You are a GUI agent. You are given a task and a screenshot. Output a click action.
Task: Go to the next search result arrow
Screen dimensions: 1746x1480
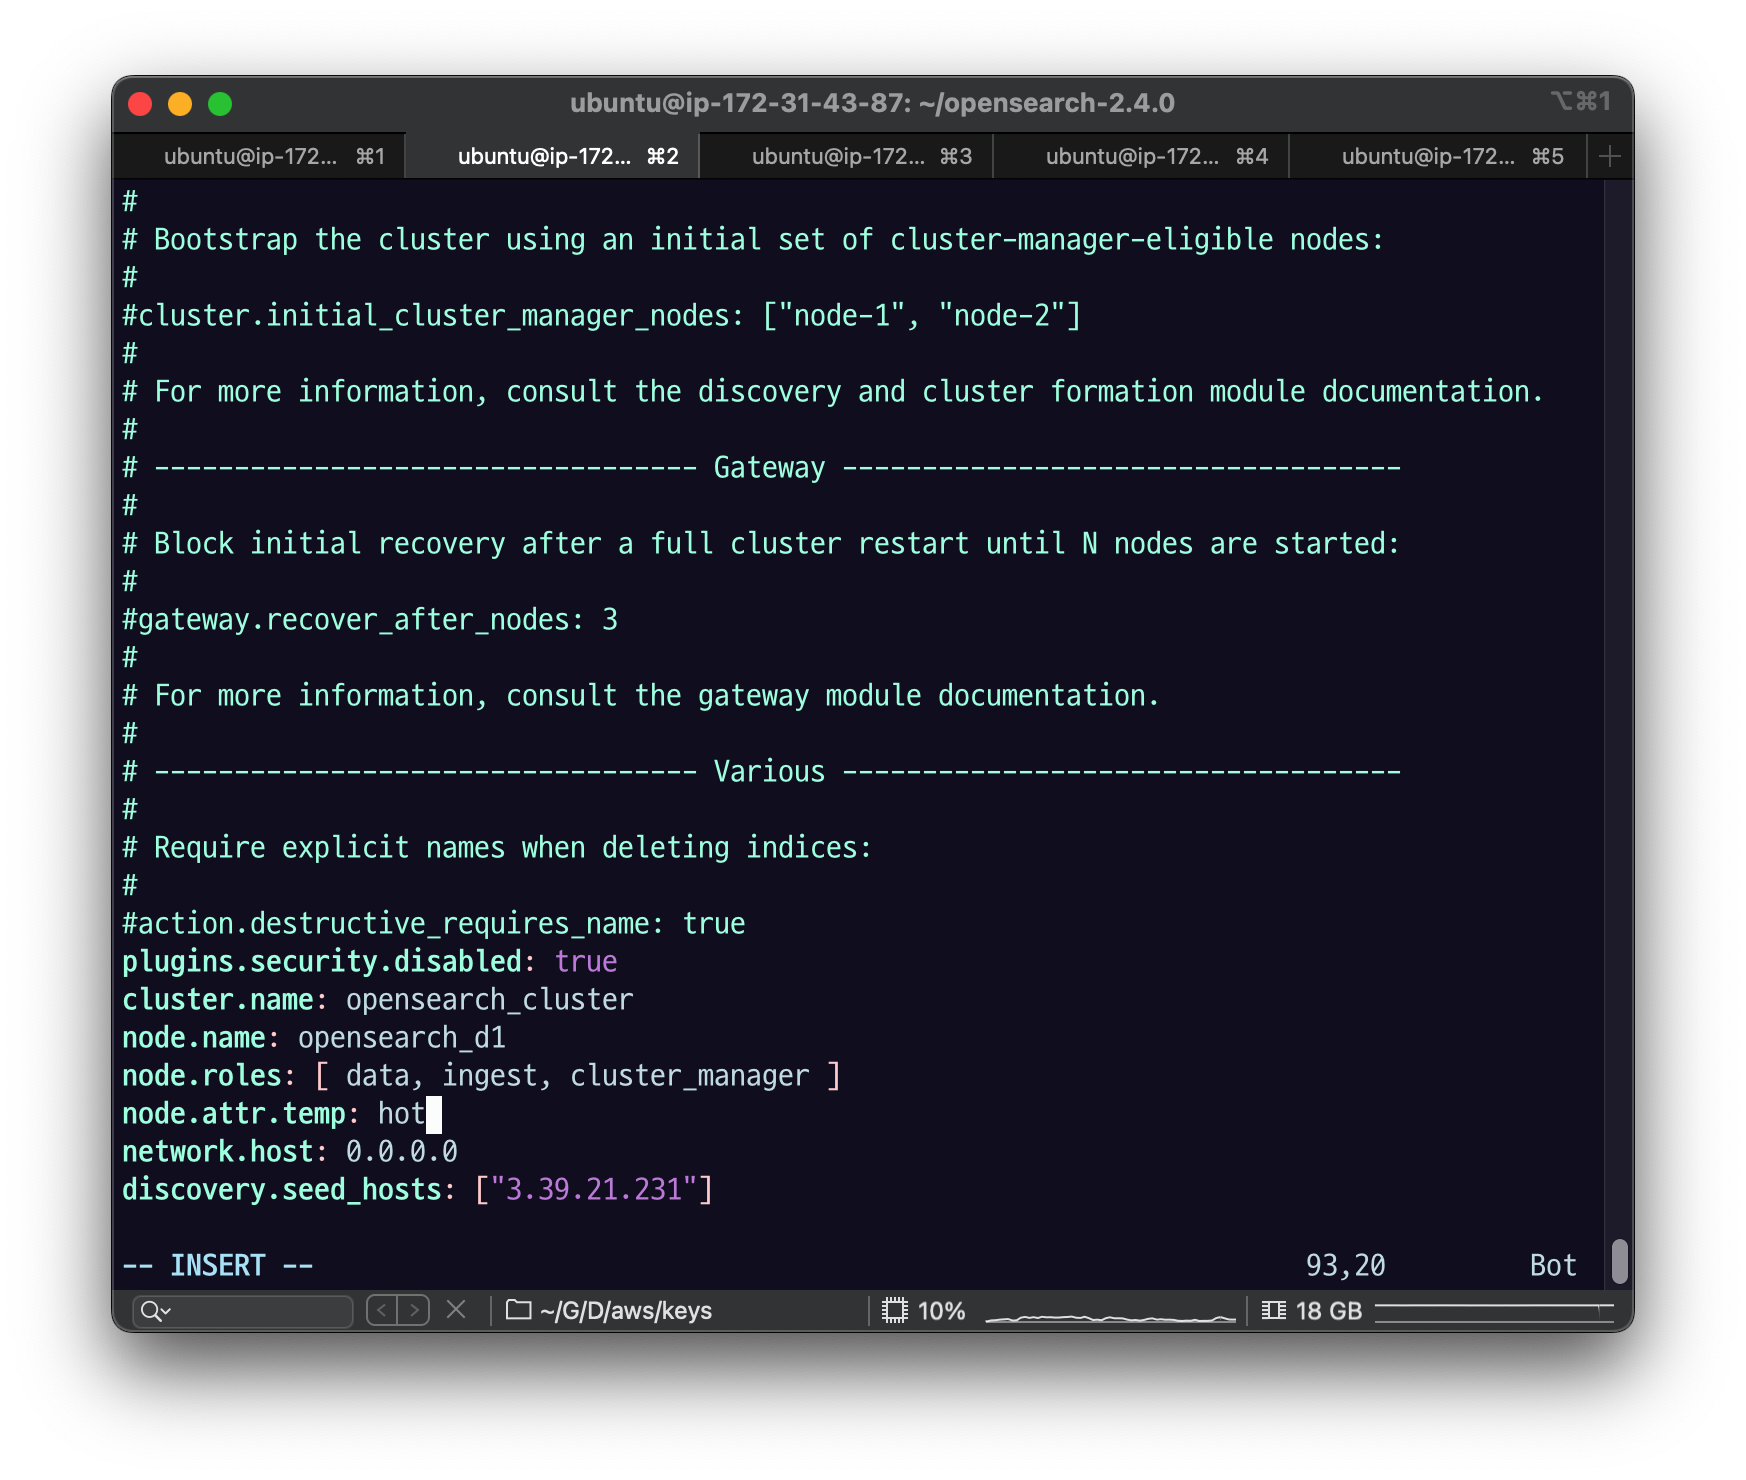click(x=414, y=1310)
